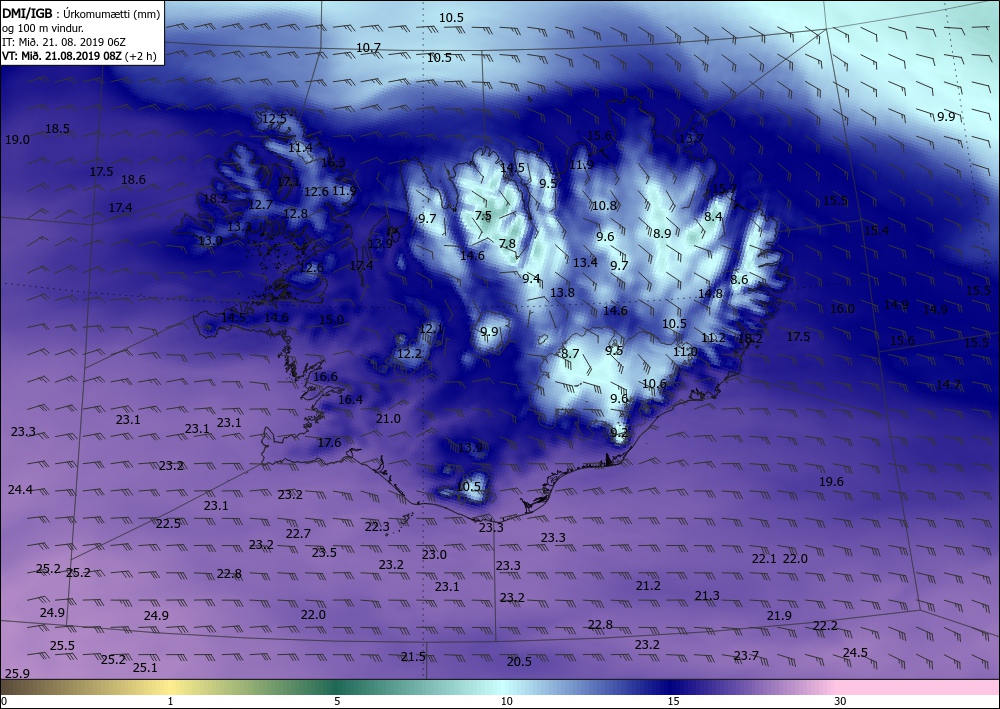The width and height of the screenshot is (1000, 709).
Task: Click the value 17.6 on the map
Action: tap(329, 442)
